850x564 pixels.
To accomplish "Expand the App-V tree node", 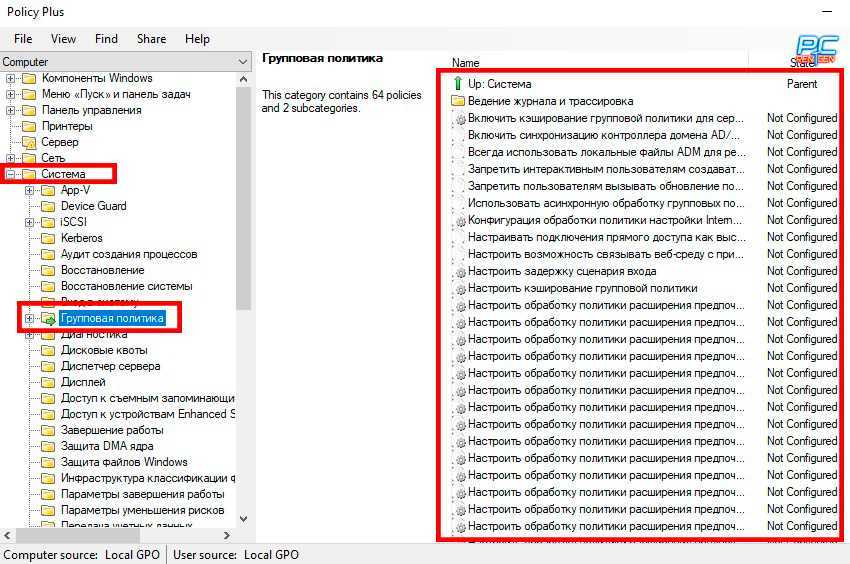I will coord(30,190).
